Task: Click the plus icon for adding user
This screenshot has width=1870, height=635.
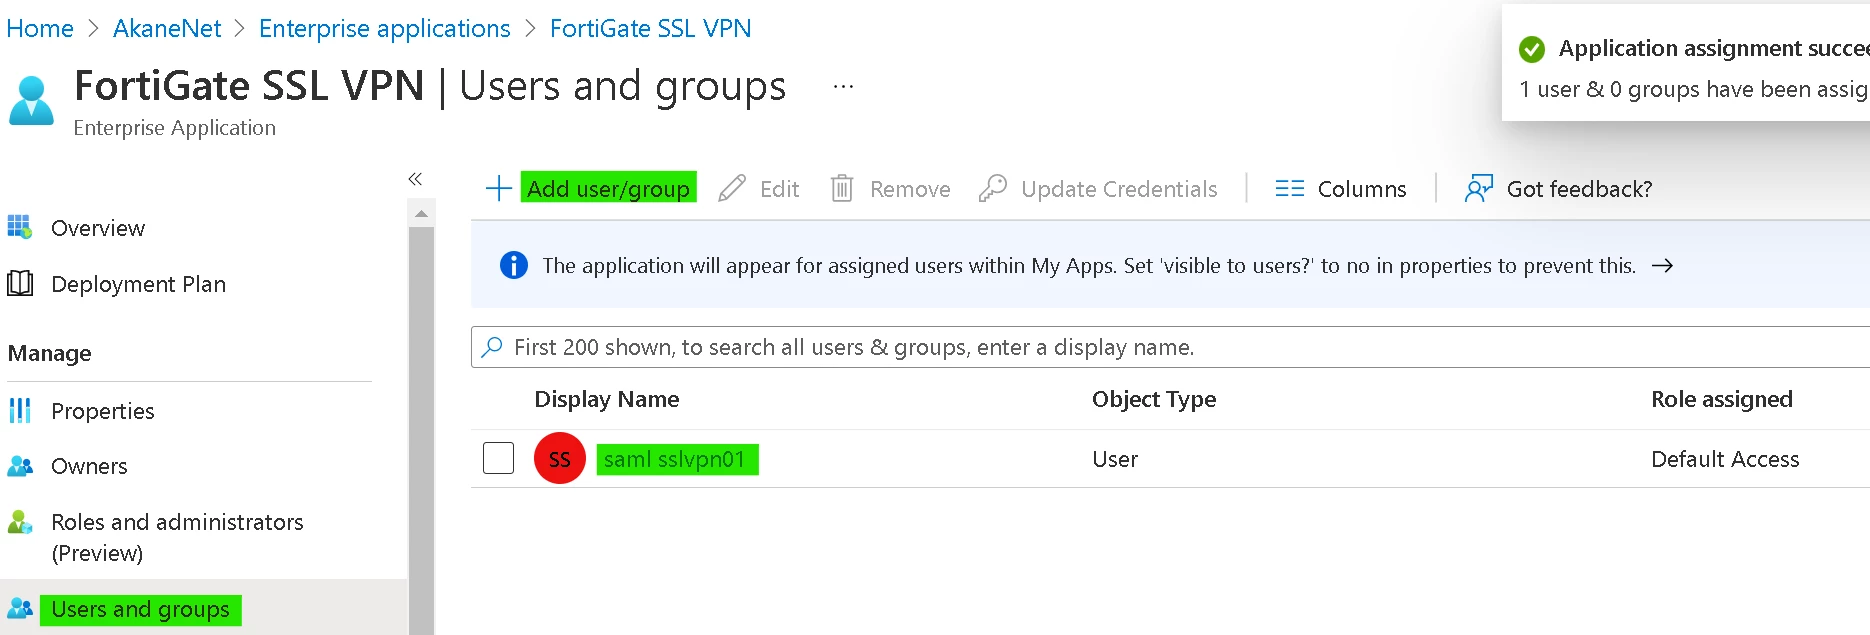Action: [x=498, y=188]
